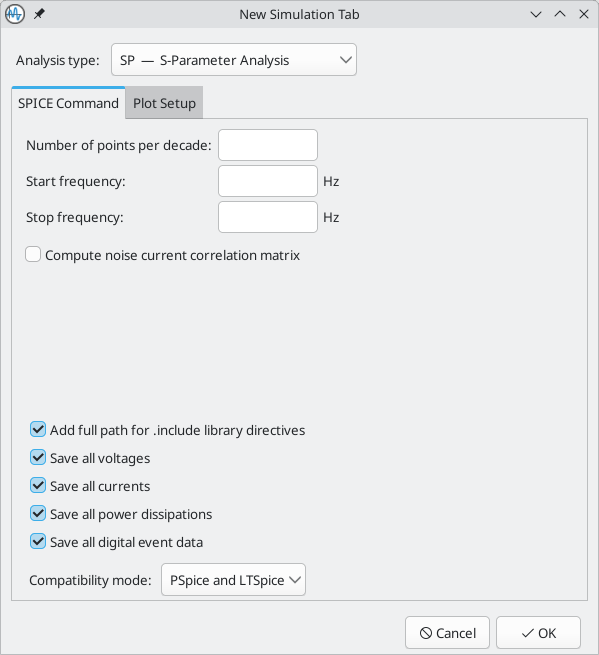The height and width of the screenshot is (655, 599).
Task: Disable Save all currents option
Action: coord(38,485)
